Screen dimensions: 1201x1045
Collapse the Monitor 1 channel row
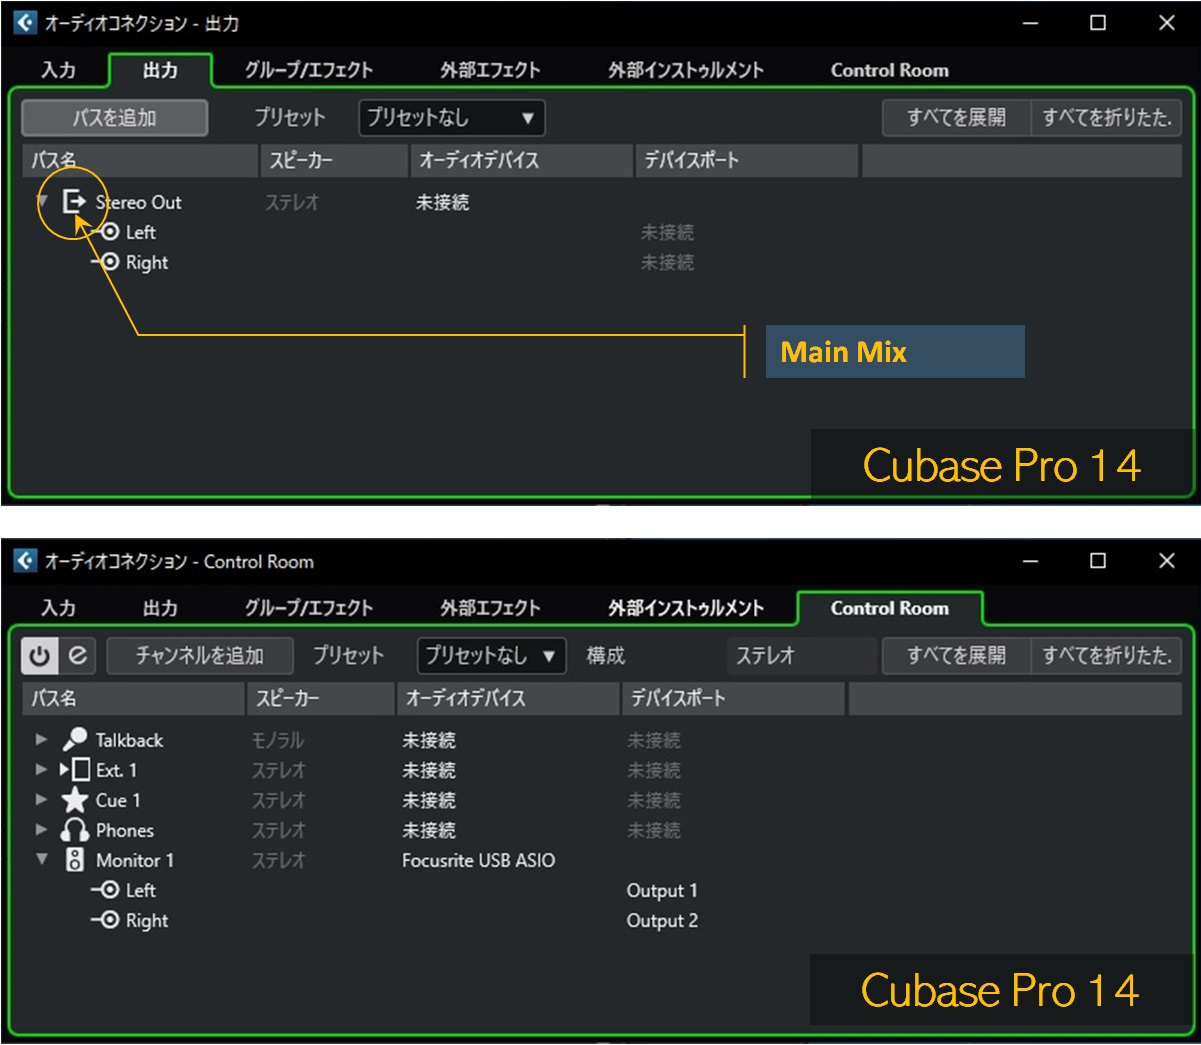tap(41, 859)
